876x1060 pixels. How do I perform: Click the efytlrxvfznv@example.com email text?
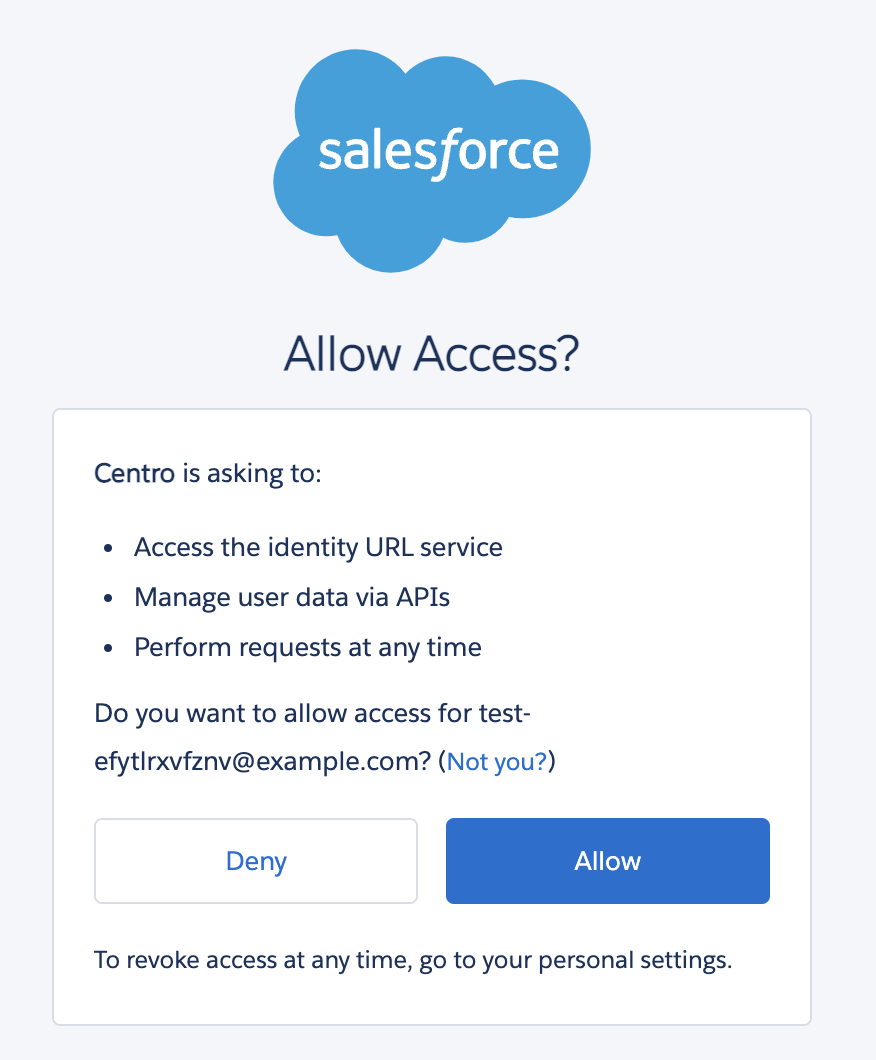[263, 762]
